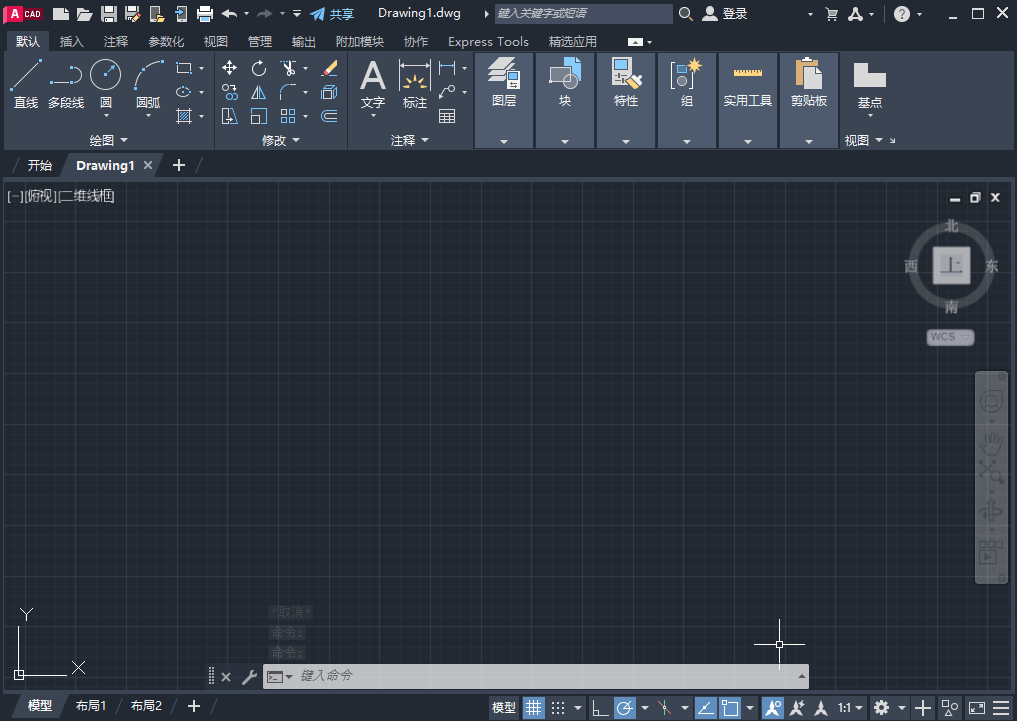Open the 布局1 layout tab
The width and height of the screenshot is (1017, 721).
click(91, 706)
